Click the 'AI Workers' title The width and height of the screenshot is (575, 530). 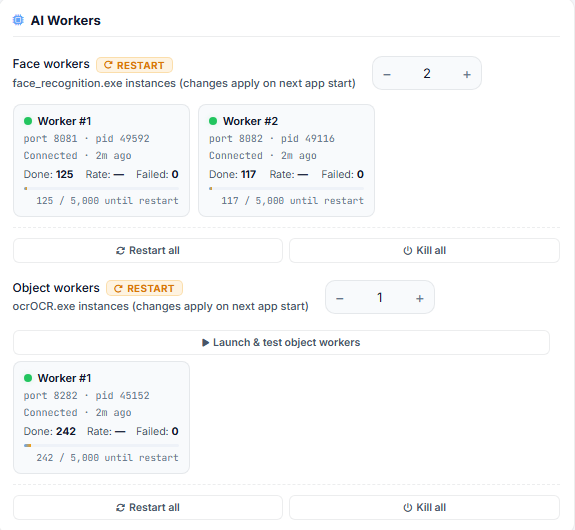pyautogui.click(x=66, y=21)
